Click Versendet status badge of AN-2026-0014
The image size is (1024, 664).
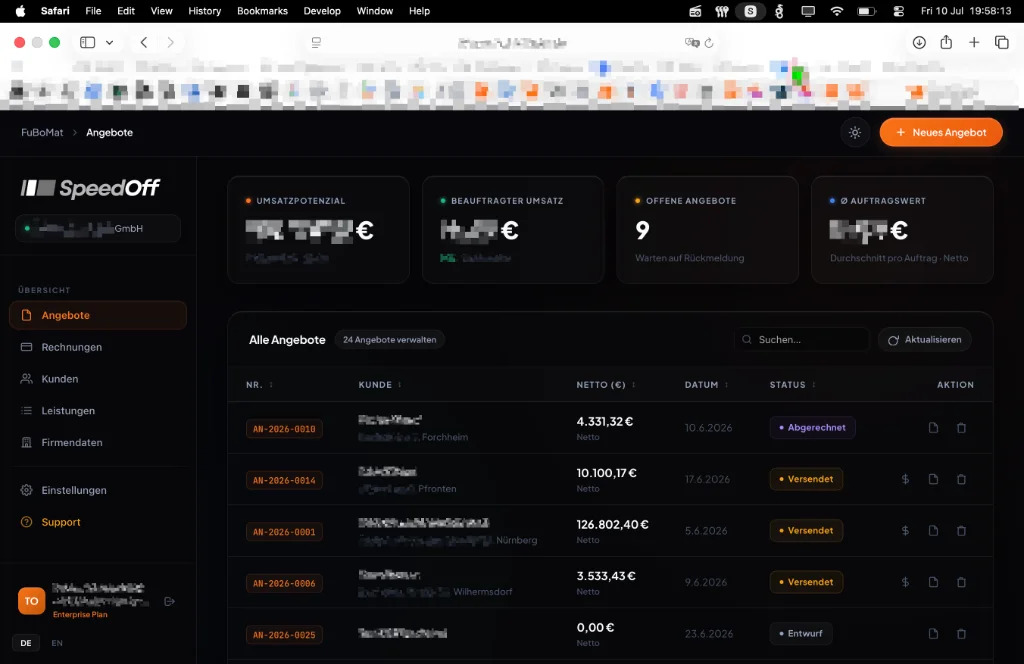807,479
